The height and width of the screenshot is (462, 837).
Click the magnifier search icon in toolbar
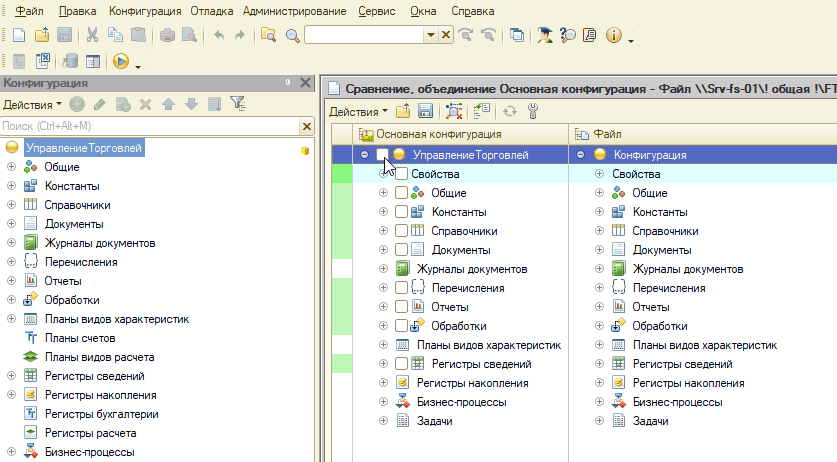(x=293, y=36)
